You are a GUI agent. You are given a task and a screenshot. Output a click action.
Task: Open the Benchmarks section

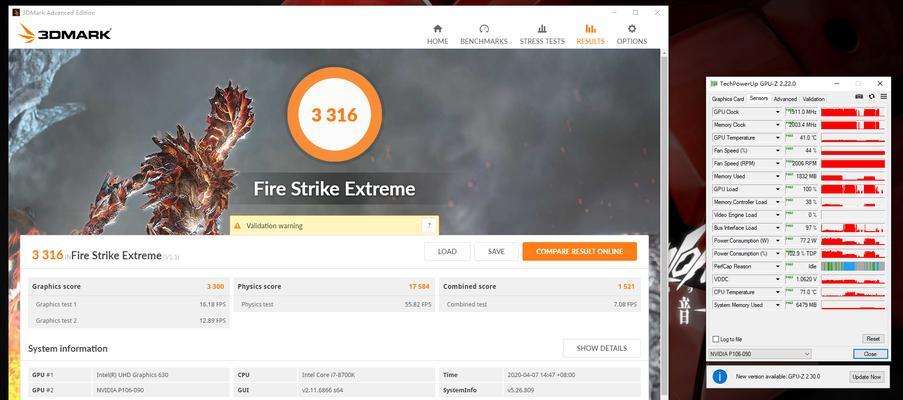coord(484,35)
